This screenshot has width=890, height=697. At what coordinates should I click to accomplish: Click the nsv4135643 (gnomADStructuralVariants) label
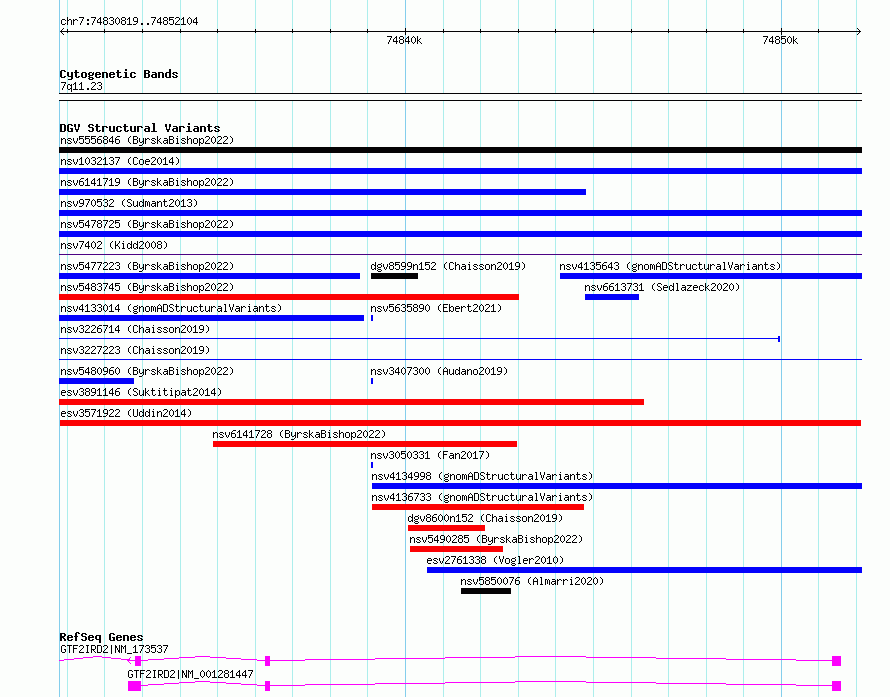point(670,266)
